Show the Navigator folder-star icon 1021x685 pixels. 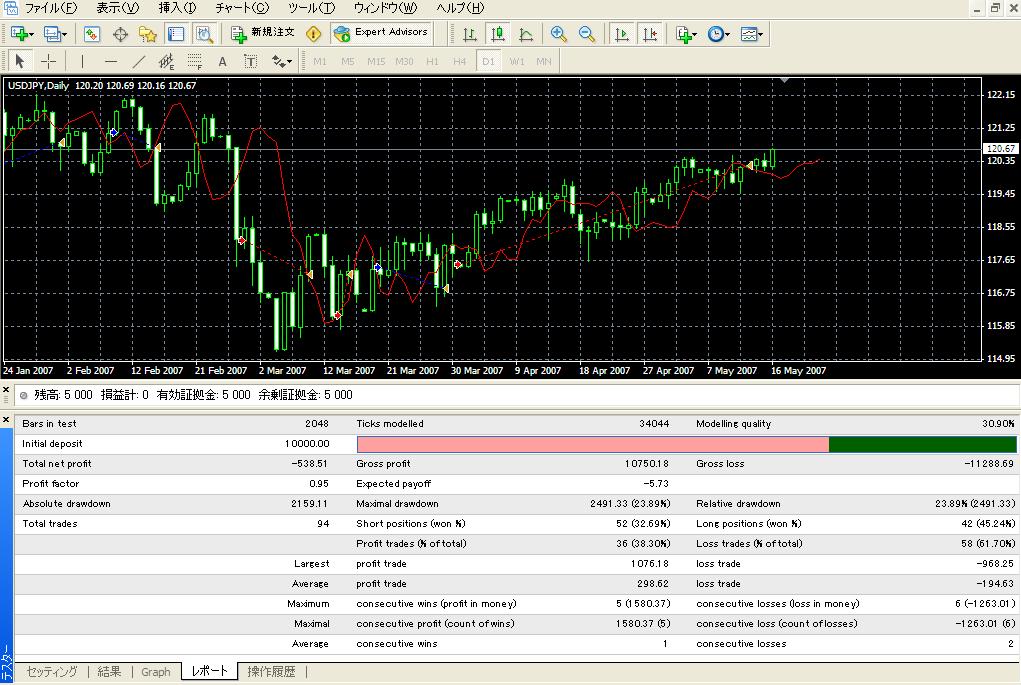[x=148, y=34]
